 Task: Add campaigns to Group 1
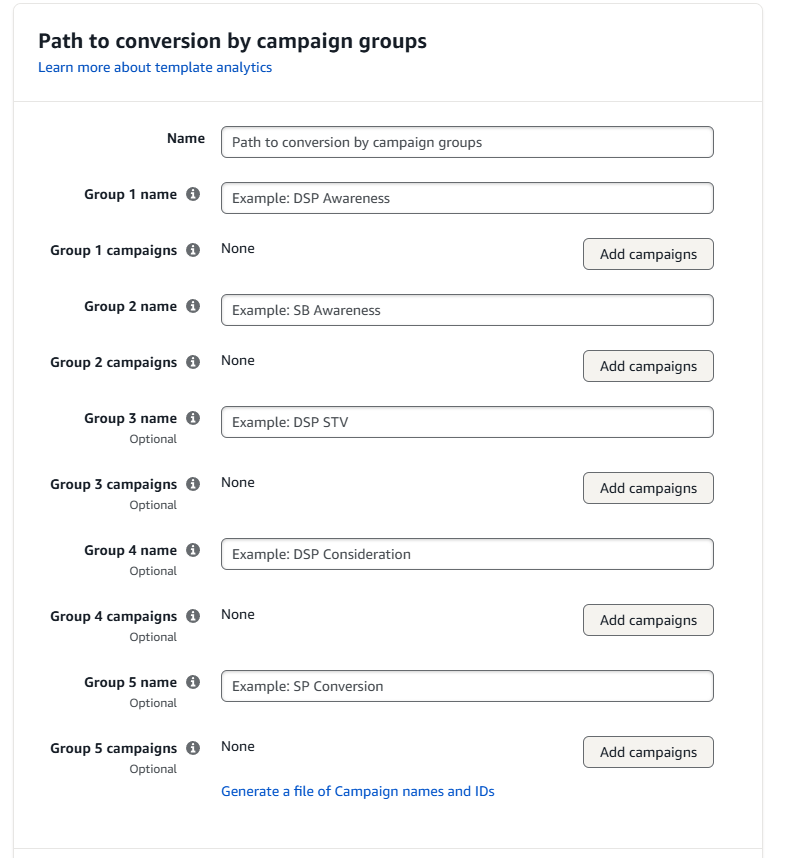click(648, 254)
